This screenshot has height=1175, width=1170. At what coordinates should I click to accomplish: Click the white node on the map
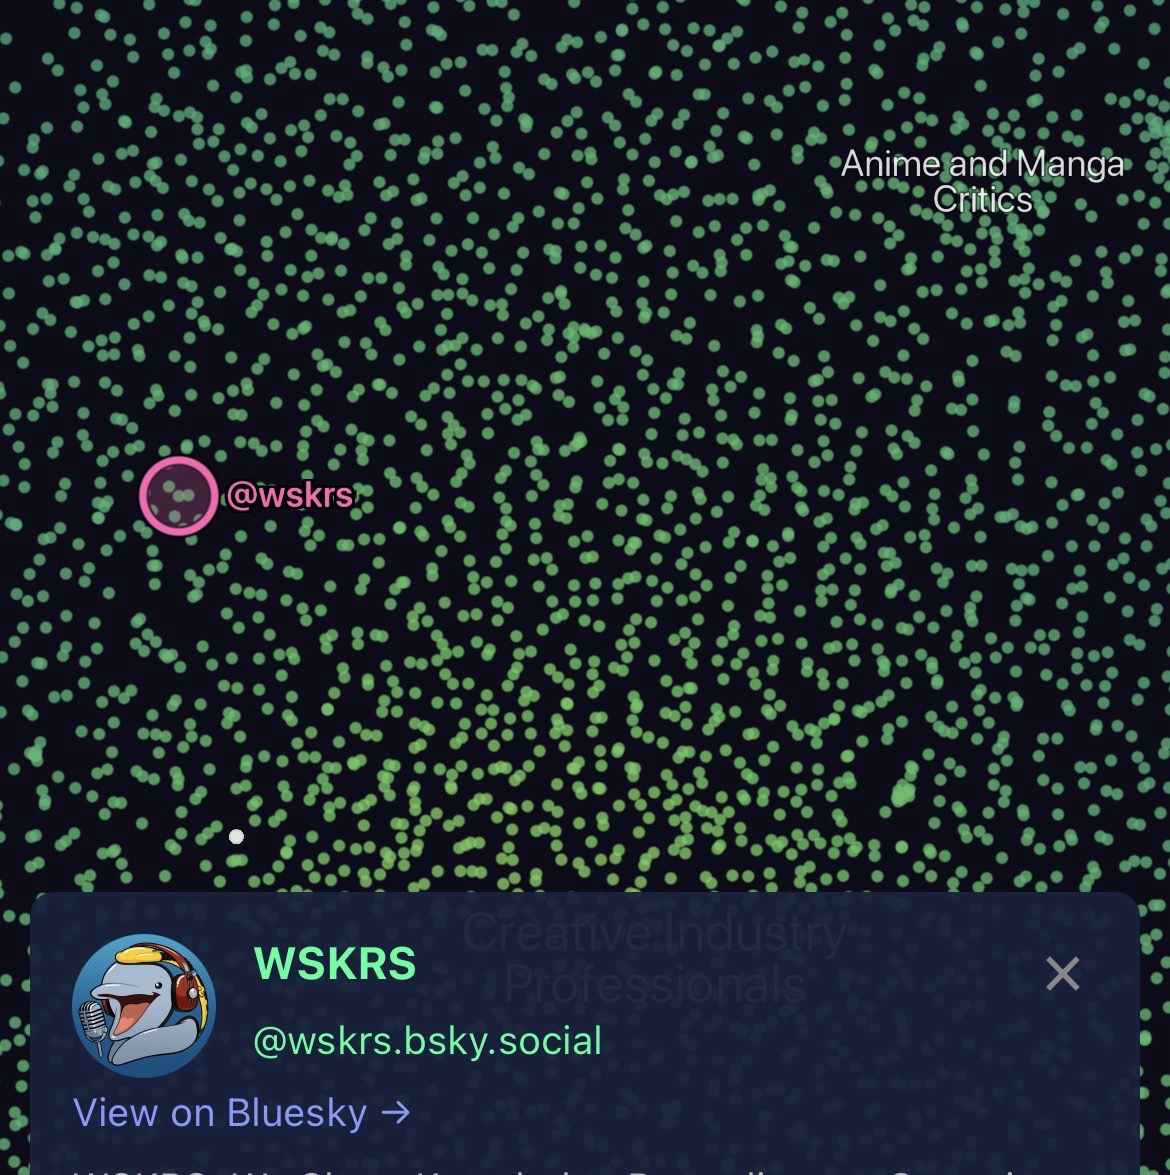tap(236, 836)
